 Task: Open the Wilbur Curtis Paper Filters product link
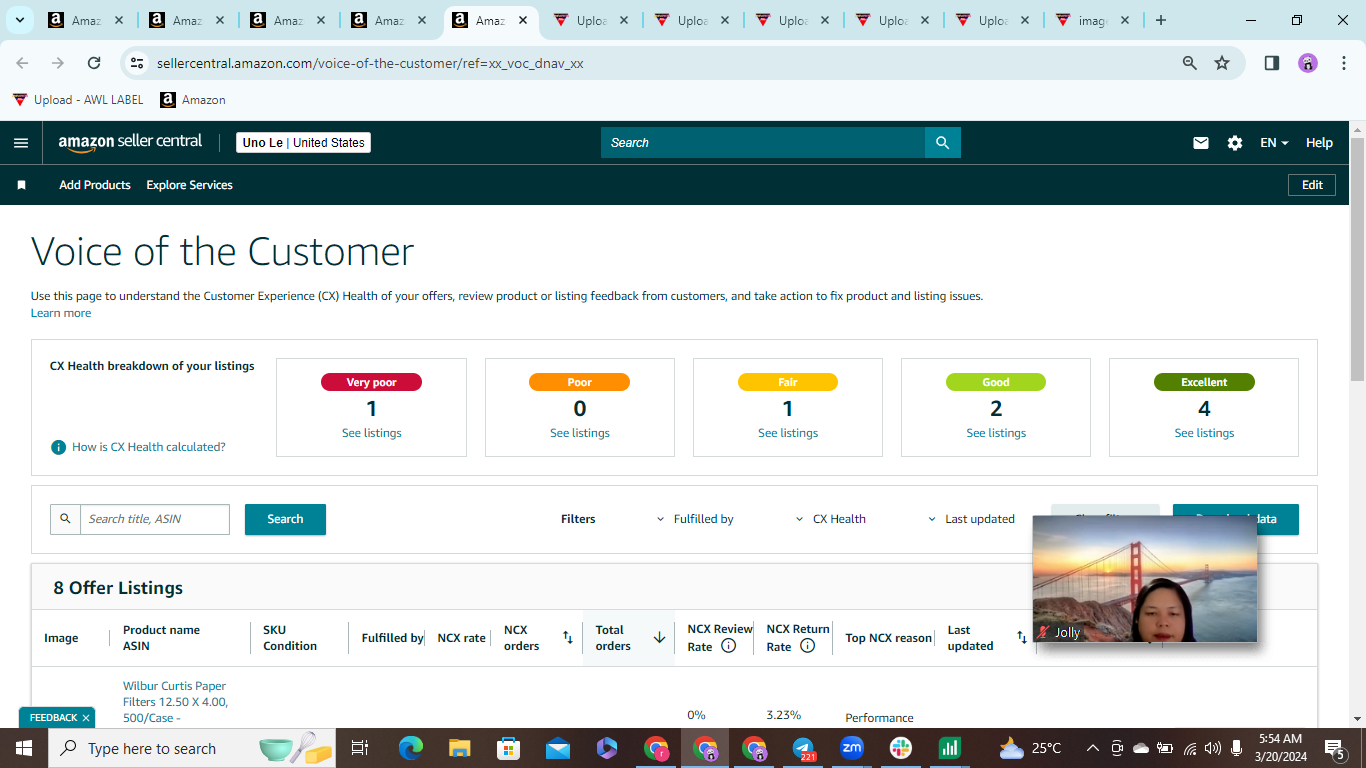coord(175,702)
